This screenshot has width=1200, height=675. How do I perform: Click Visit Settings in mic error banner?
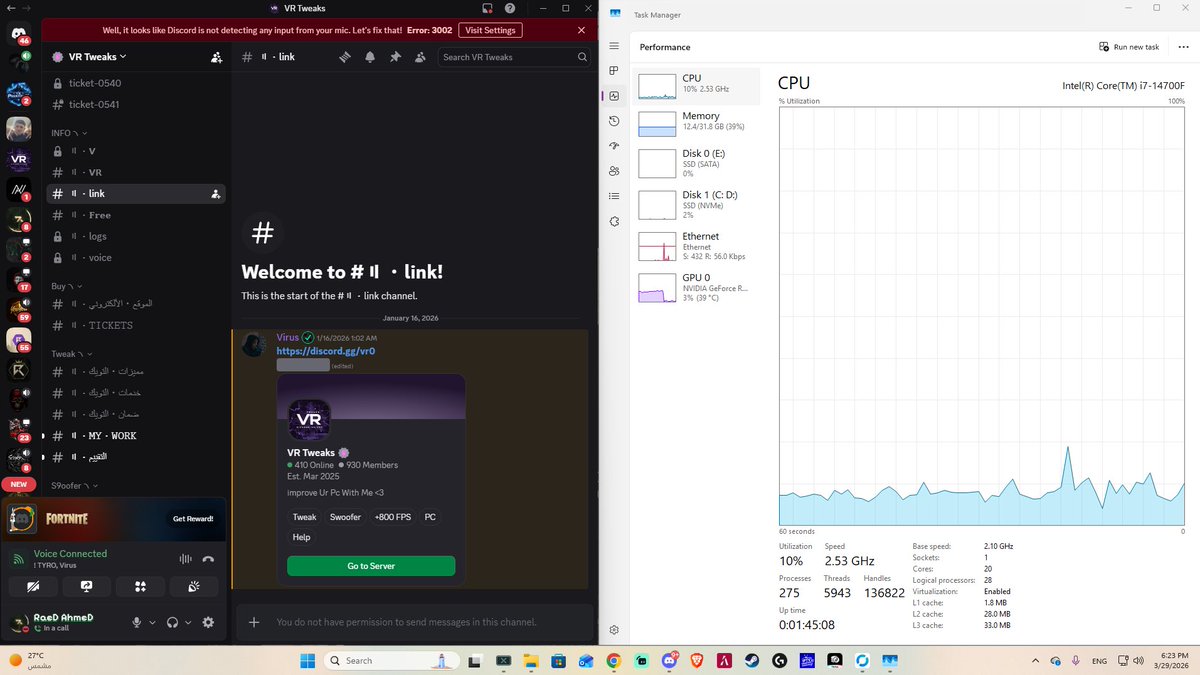491,30
